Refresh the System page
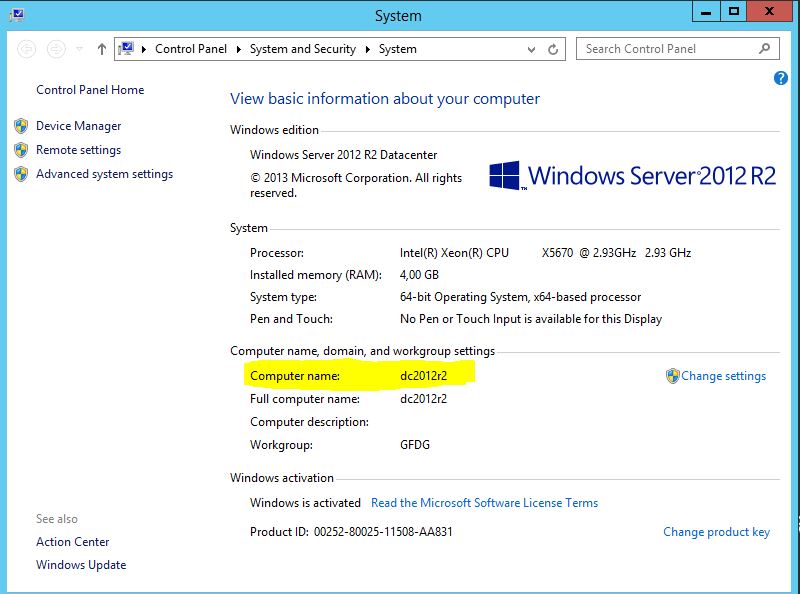800x594 pixels. [553, 50]
